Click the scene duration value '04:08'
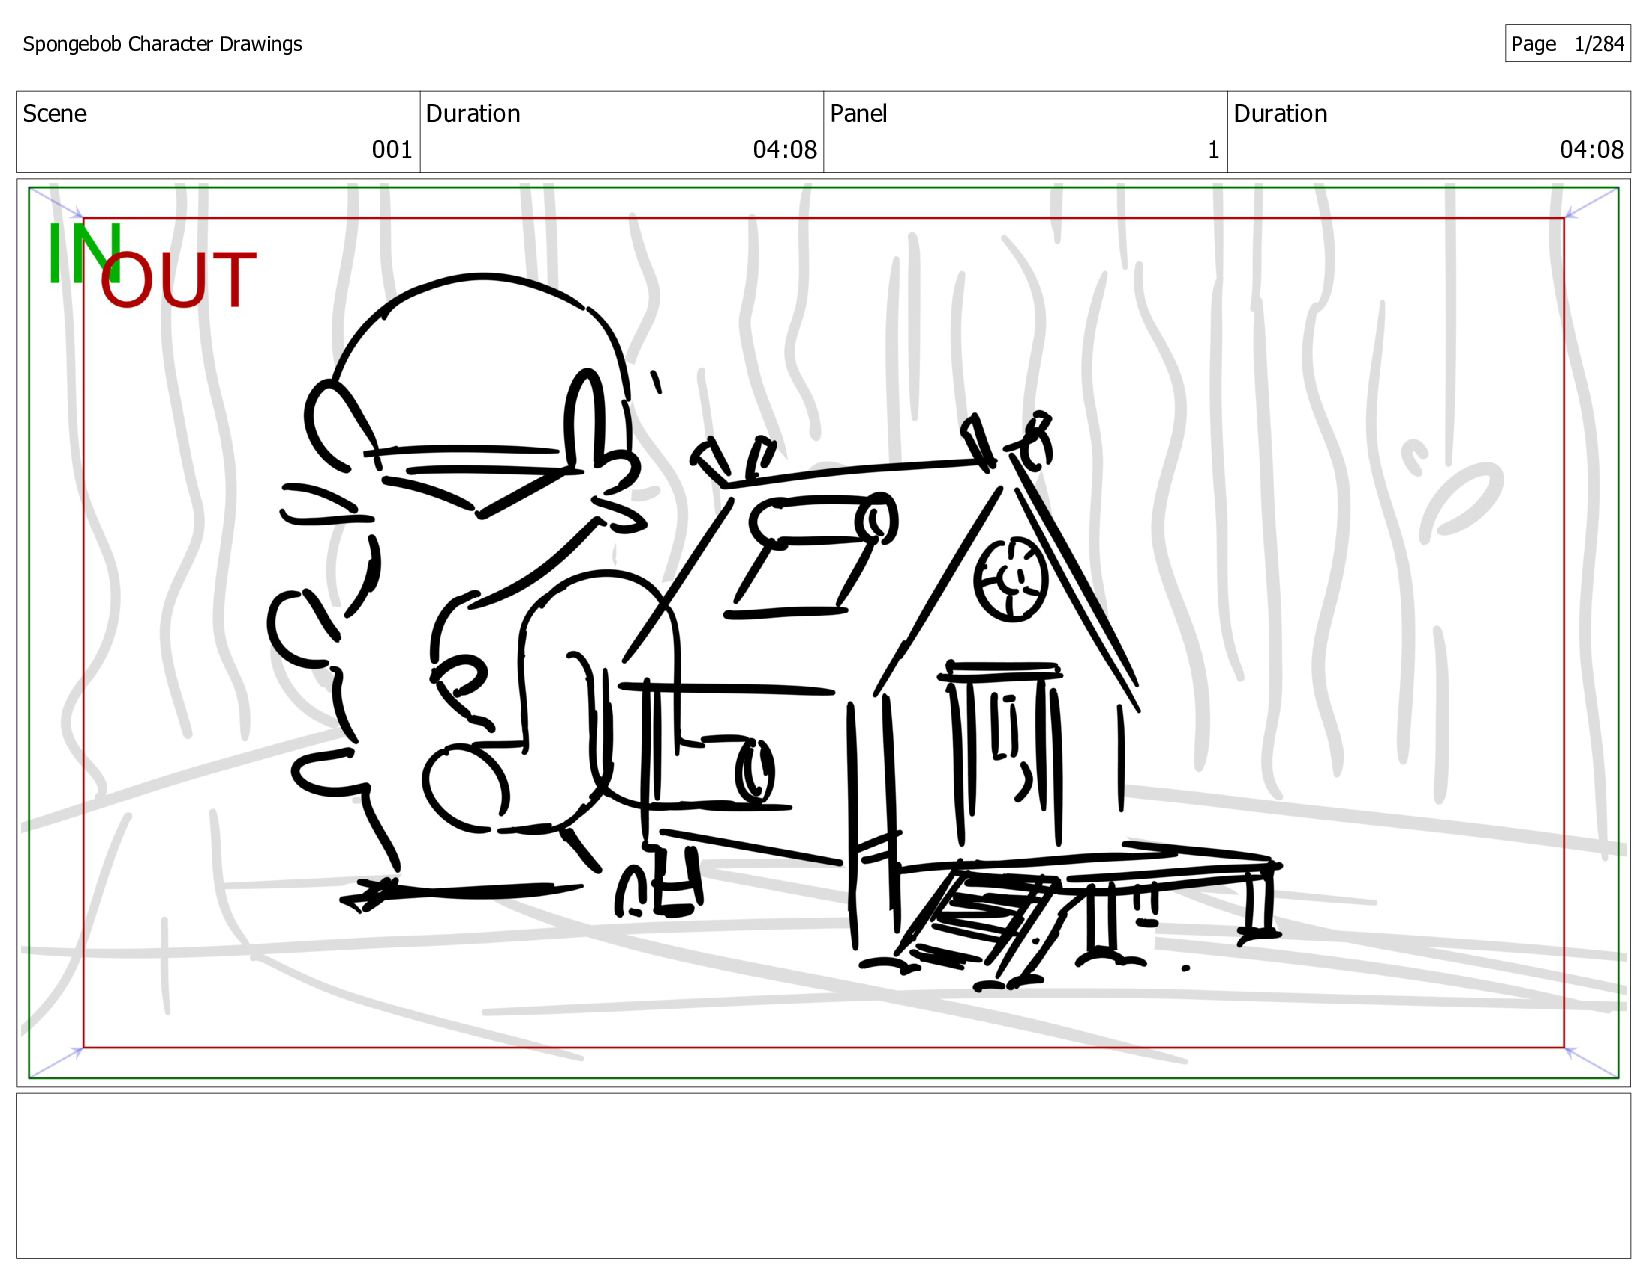Screen dimensions: 1650x1275 [x=785, y=150]
